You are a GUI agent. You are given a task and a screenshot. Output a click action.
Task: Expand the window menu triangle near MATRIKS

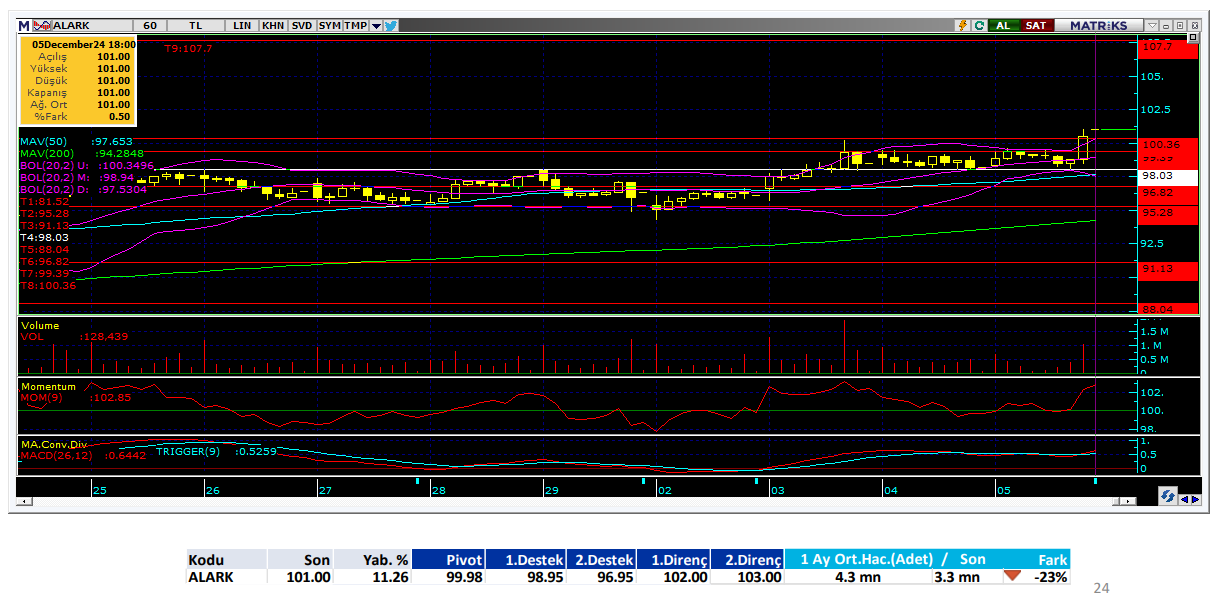point(1152,25)
